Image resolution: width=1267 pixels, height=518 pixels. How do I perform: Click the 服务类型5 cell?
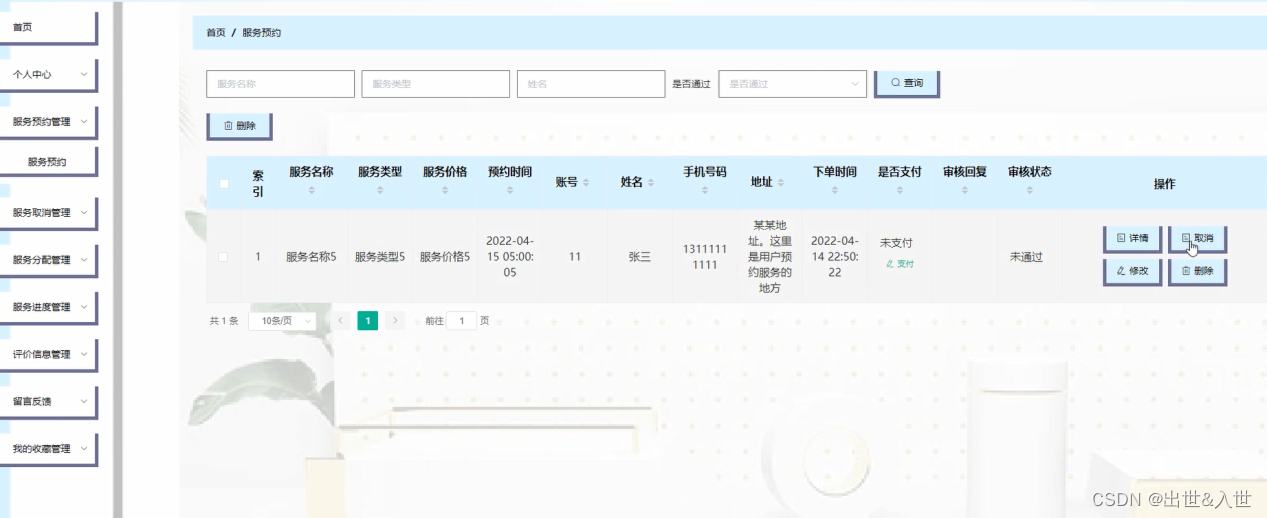click(x=380, y=257)
